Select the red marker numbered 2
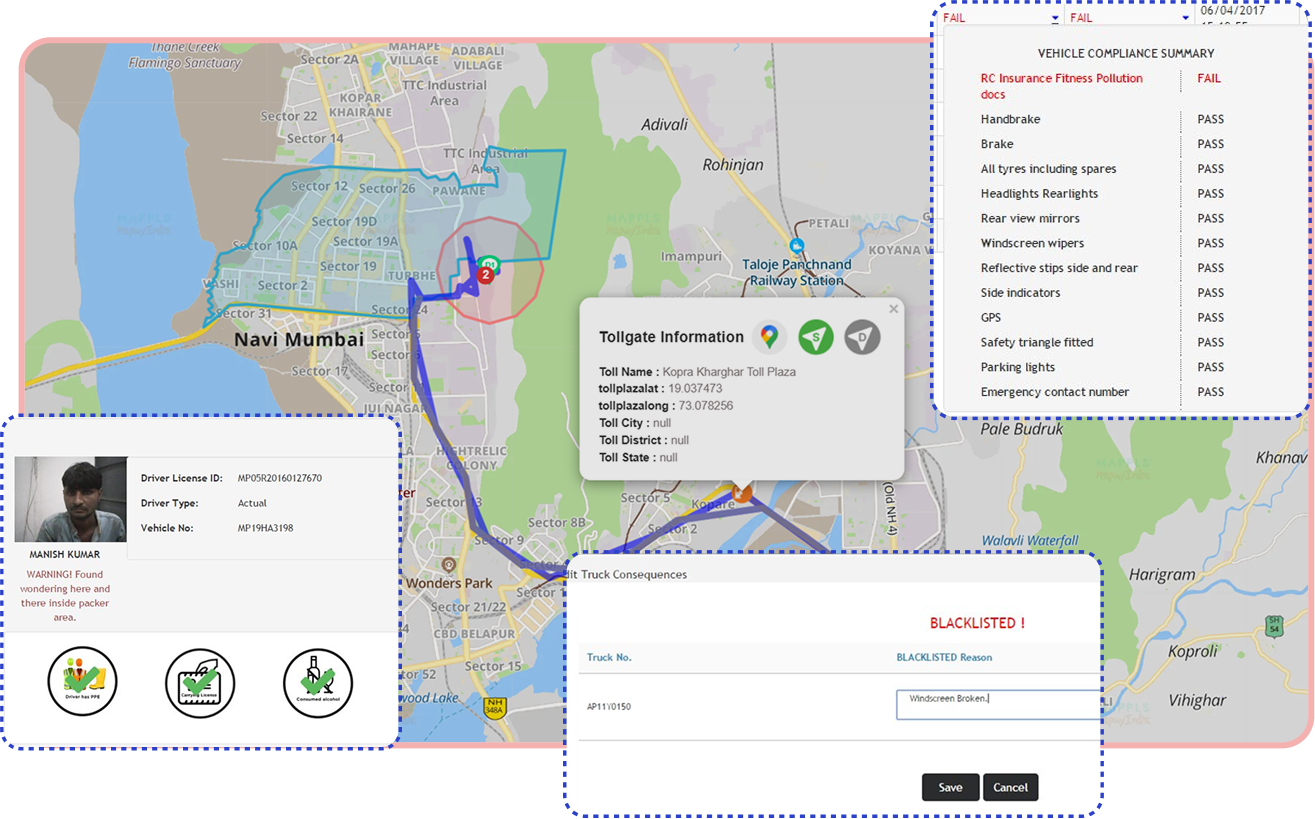This screenshot has width=1315, height=819. coord(486,274)
